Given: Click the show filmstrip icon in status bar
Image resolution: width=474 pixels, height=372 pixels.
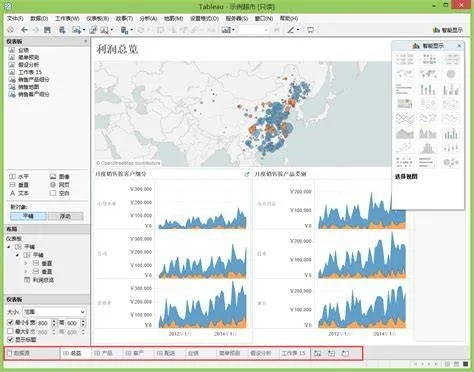Looking at the screenshot, I should tap(456, 364).
